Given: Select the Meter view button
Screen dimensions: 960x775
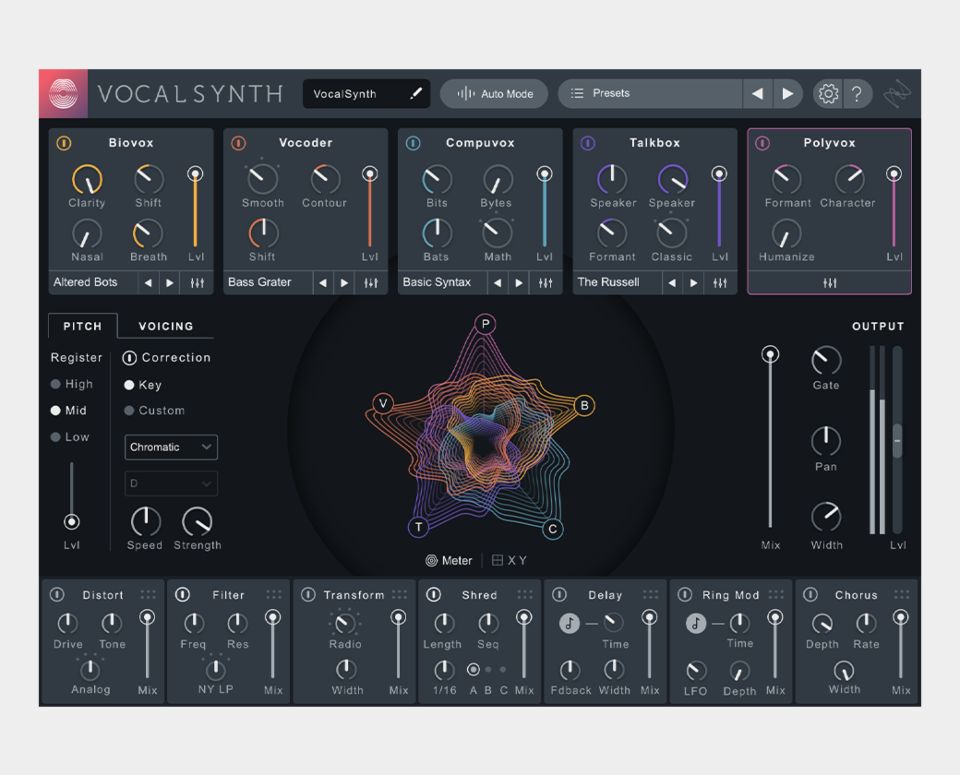Looking at the screenshot, I should coord(448,561).
